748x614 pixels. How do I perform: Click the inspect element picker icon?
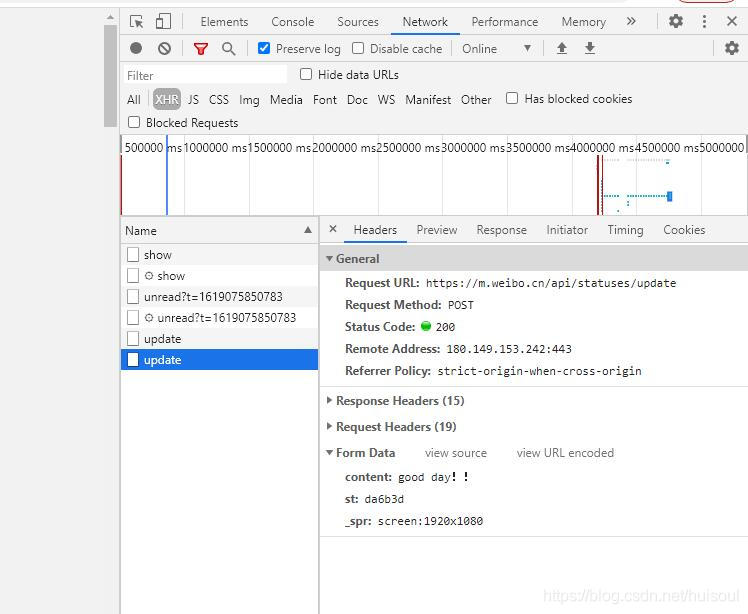(137, 21)
